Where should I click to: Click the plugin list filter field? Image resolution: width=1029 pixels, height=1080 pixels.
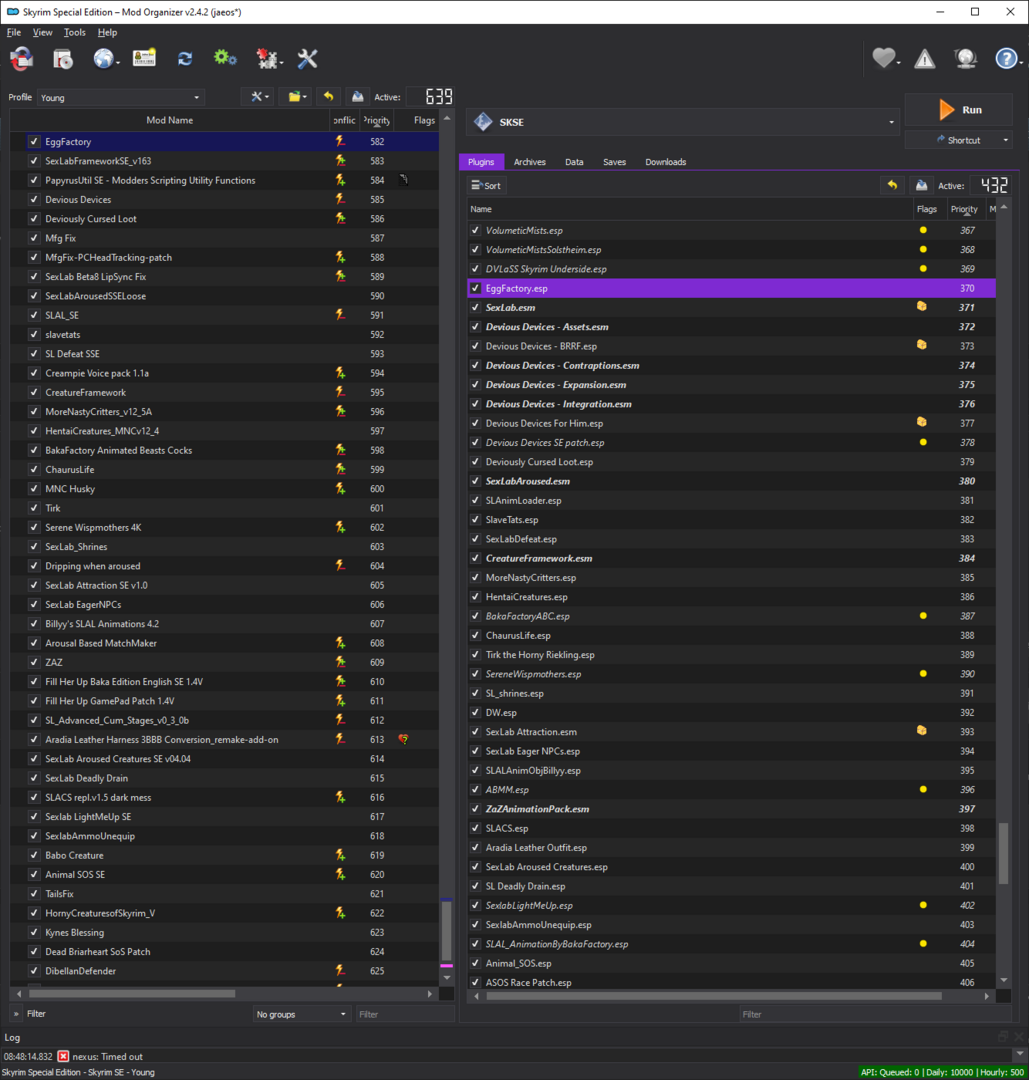pyautogui.click(x=875, y=1014)
